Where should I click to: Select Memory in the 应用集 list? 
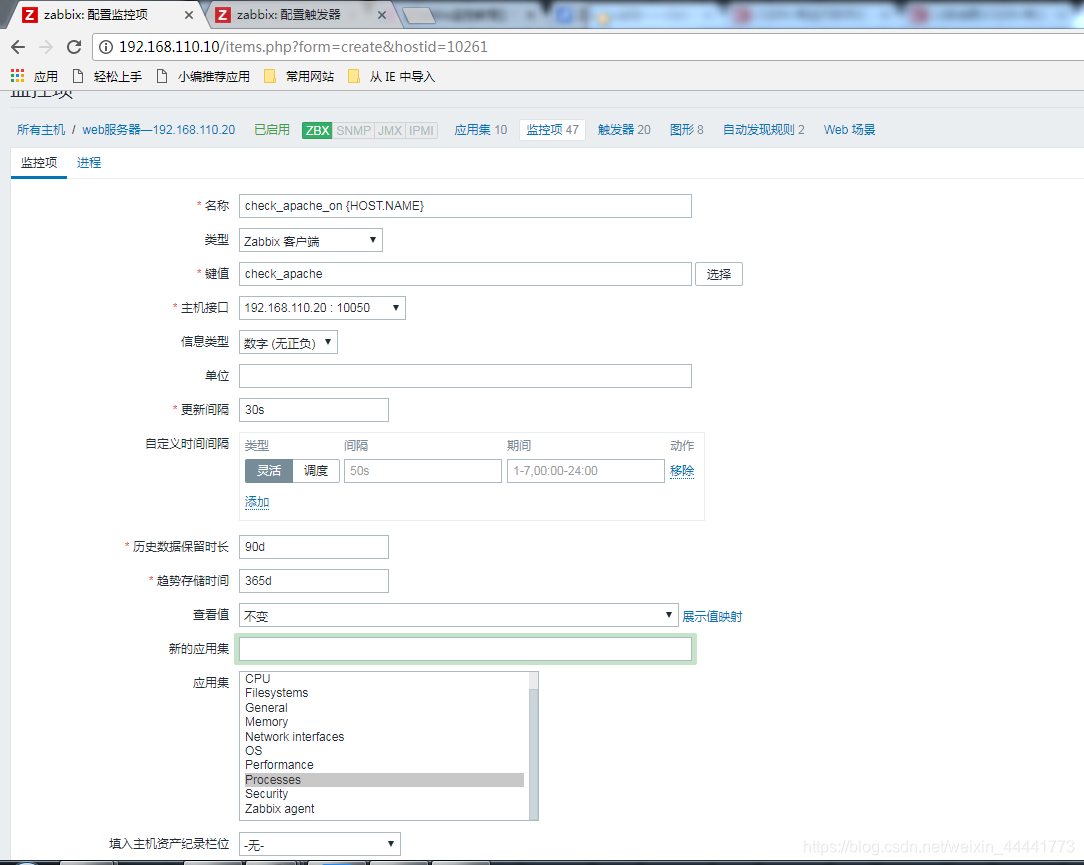384,722
